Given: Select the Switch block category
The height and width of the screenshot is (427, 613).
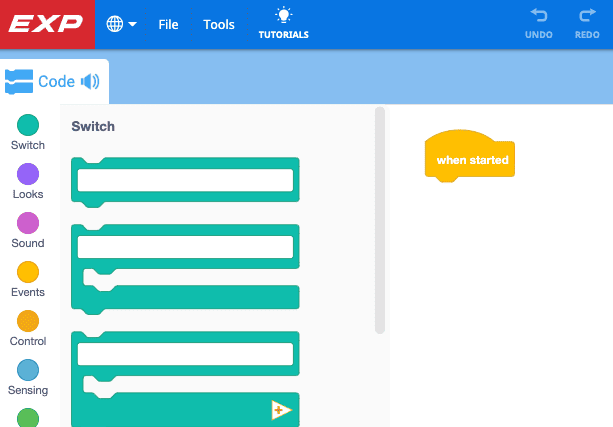Looking at the screenshot, I should coord(28,131).
